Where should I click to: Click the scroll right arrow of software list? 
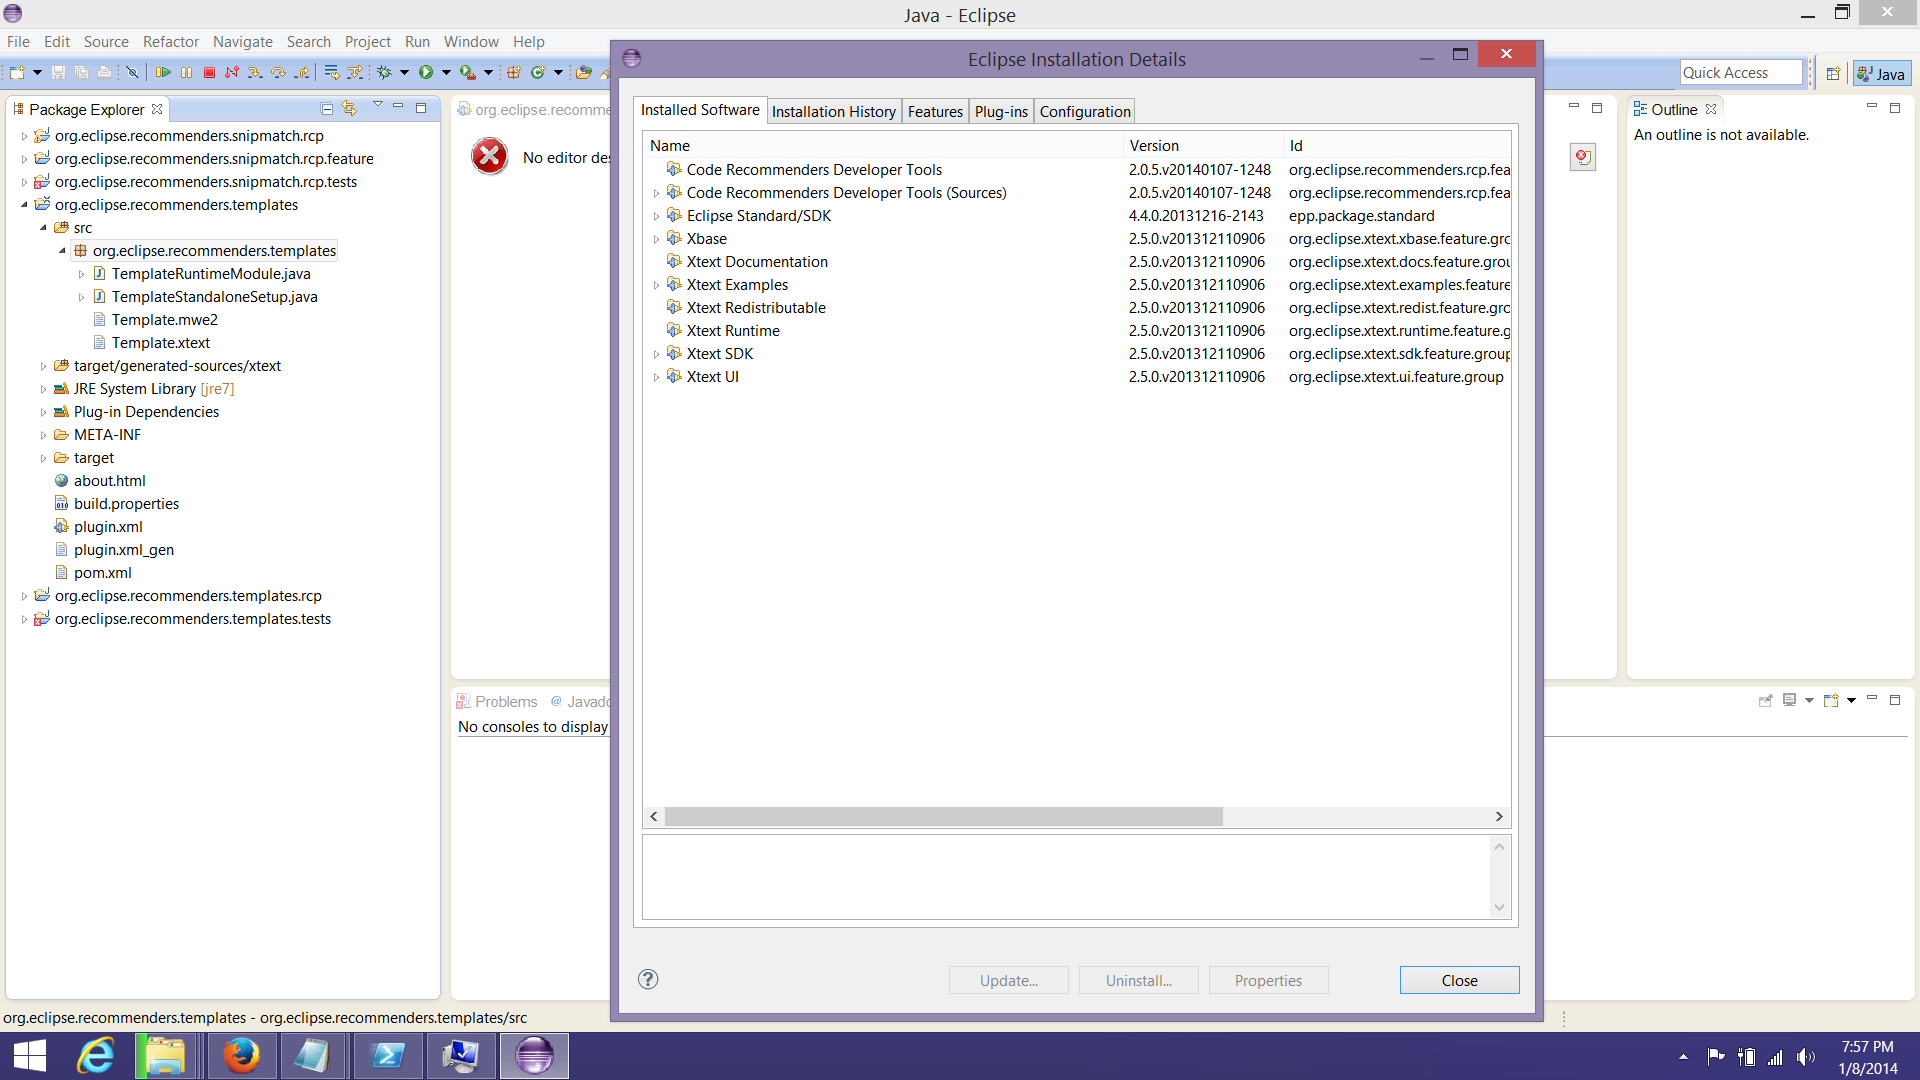click(1499, 817)
